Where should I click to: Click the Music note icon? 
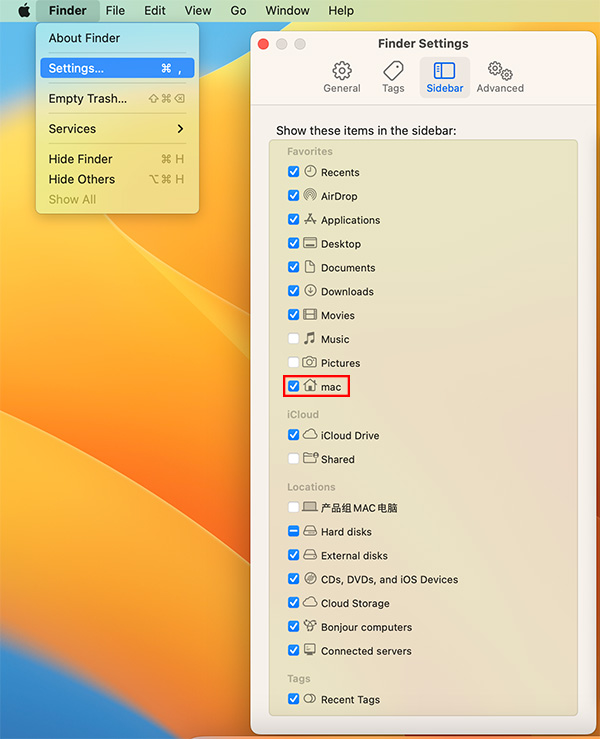click(310, 338)
